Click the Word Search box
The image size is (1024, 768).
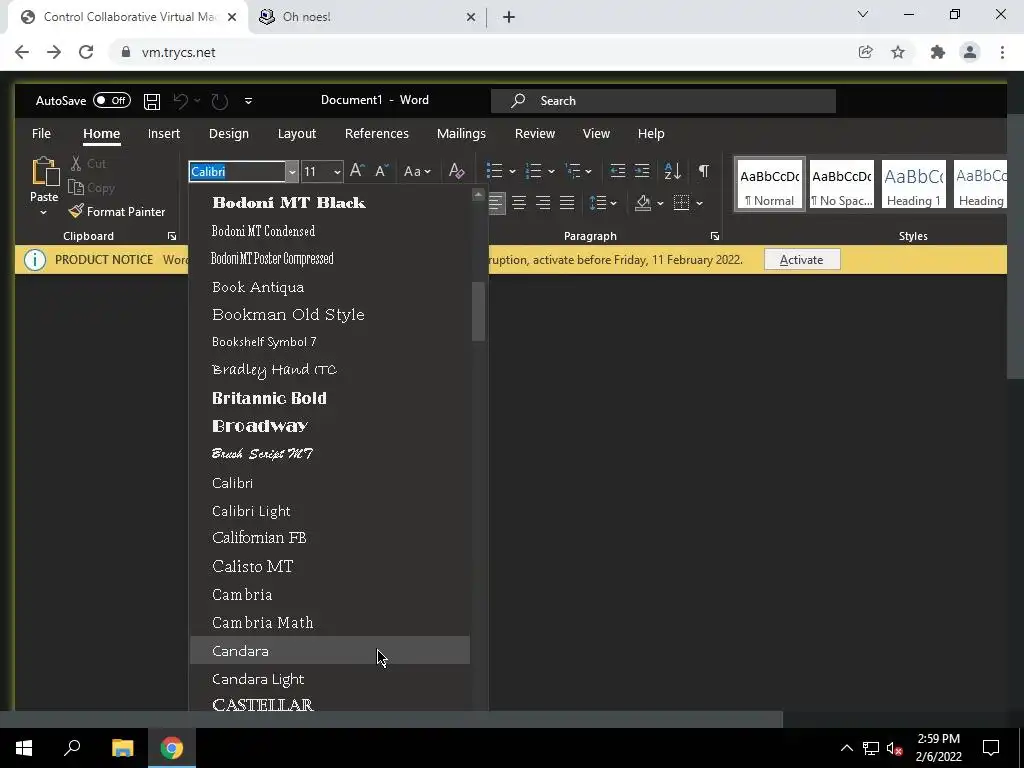(663, 101)
